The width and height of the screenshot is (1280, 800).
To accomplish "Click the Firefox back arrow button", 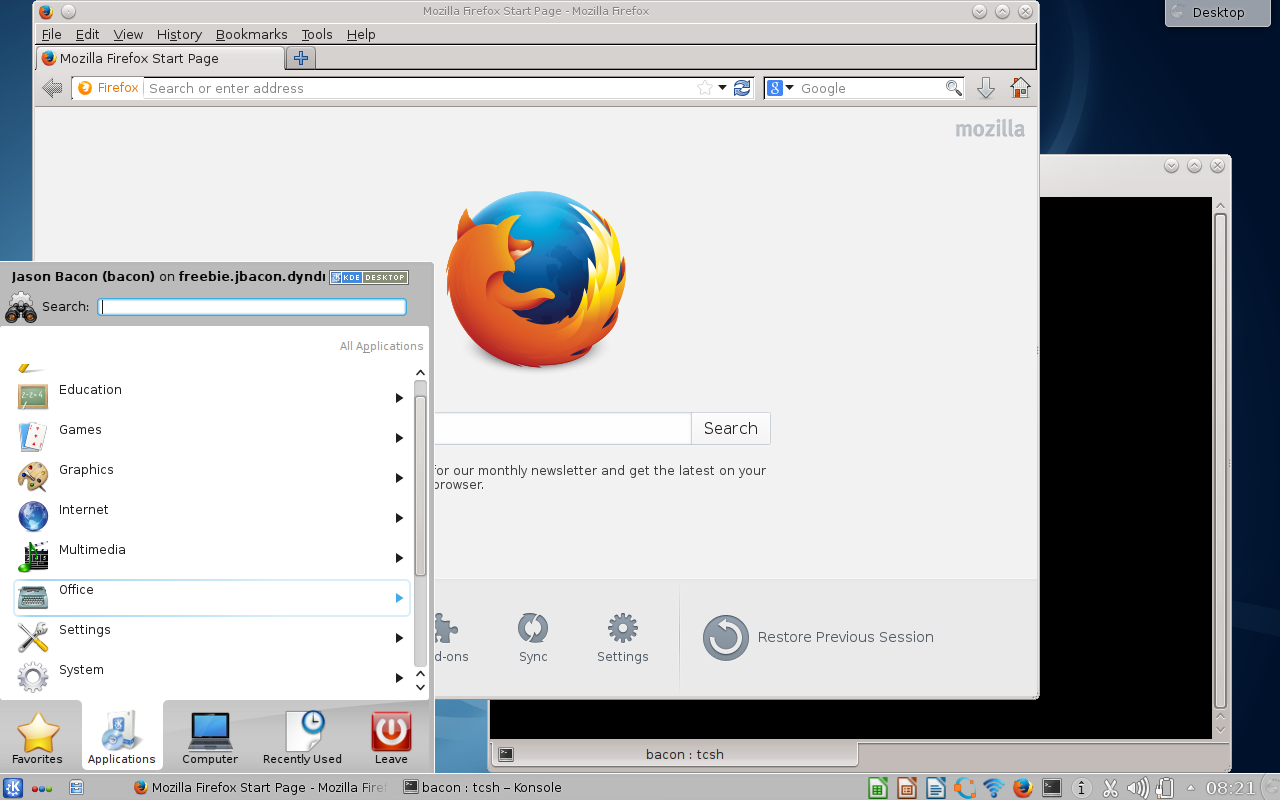I will (53, 88).
